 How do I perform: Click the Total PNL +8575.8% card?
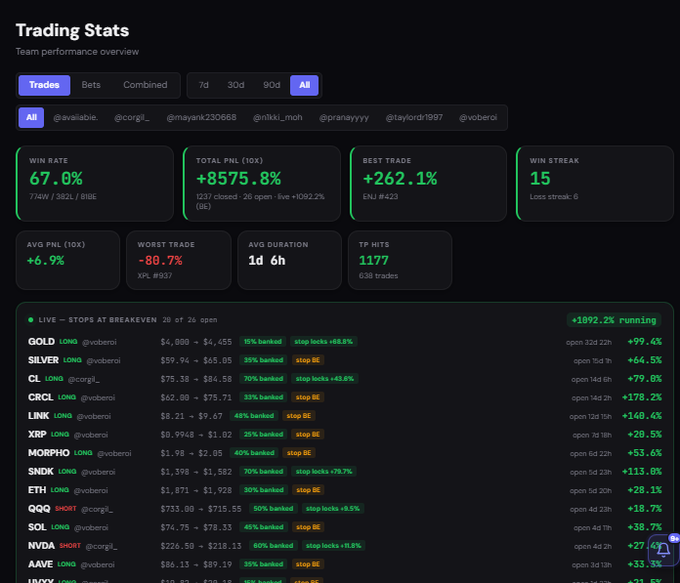pos(262,183)
